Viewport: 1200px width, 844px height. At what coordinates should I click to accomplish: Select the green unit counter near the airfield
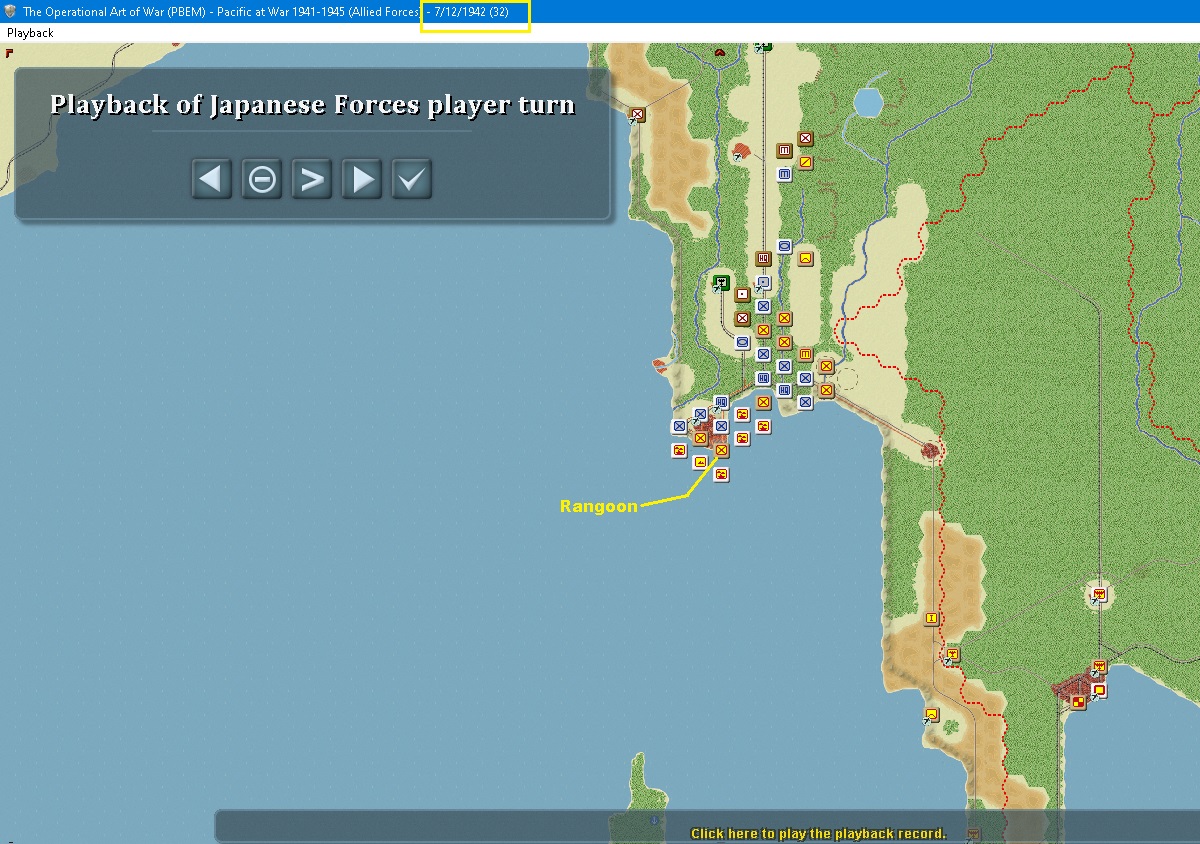[721, 283]
